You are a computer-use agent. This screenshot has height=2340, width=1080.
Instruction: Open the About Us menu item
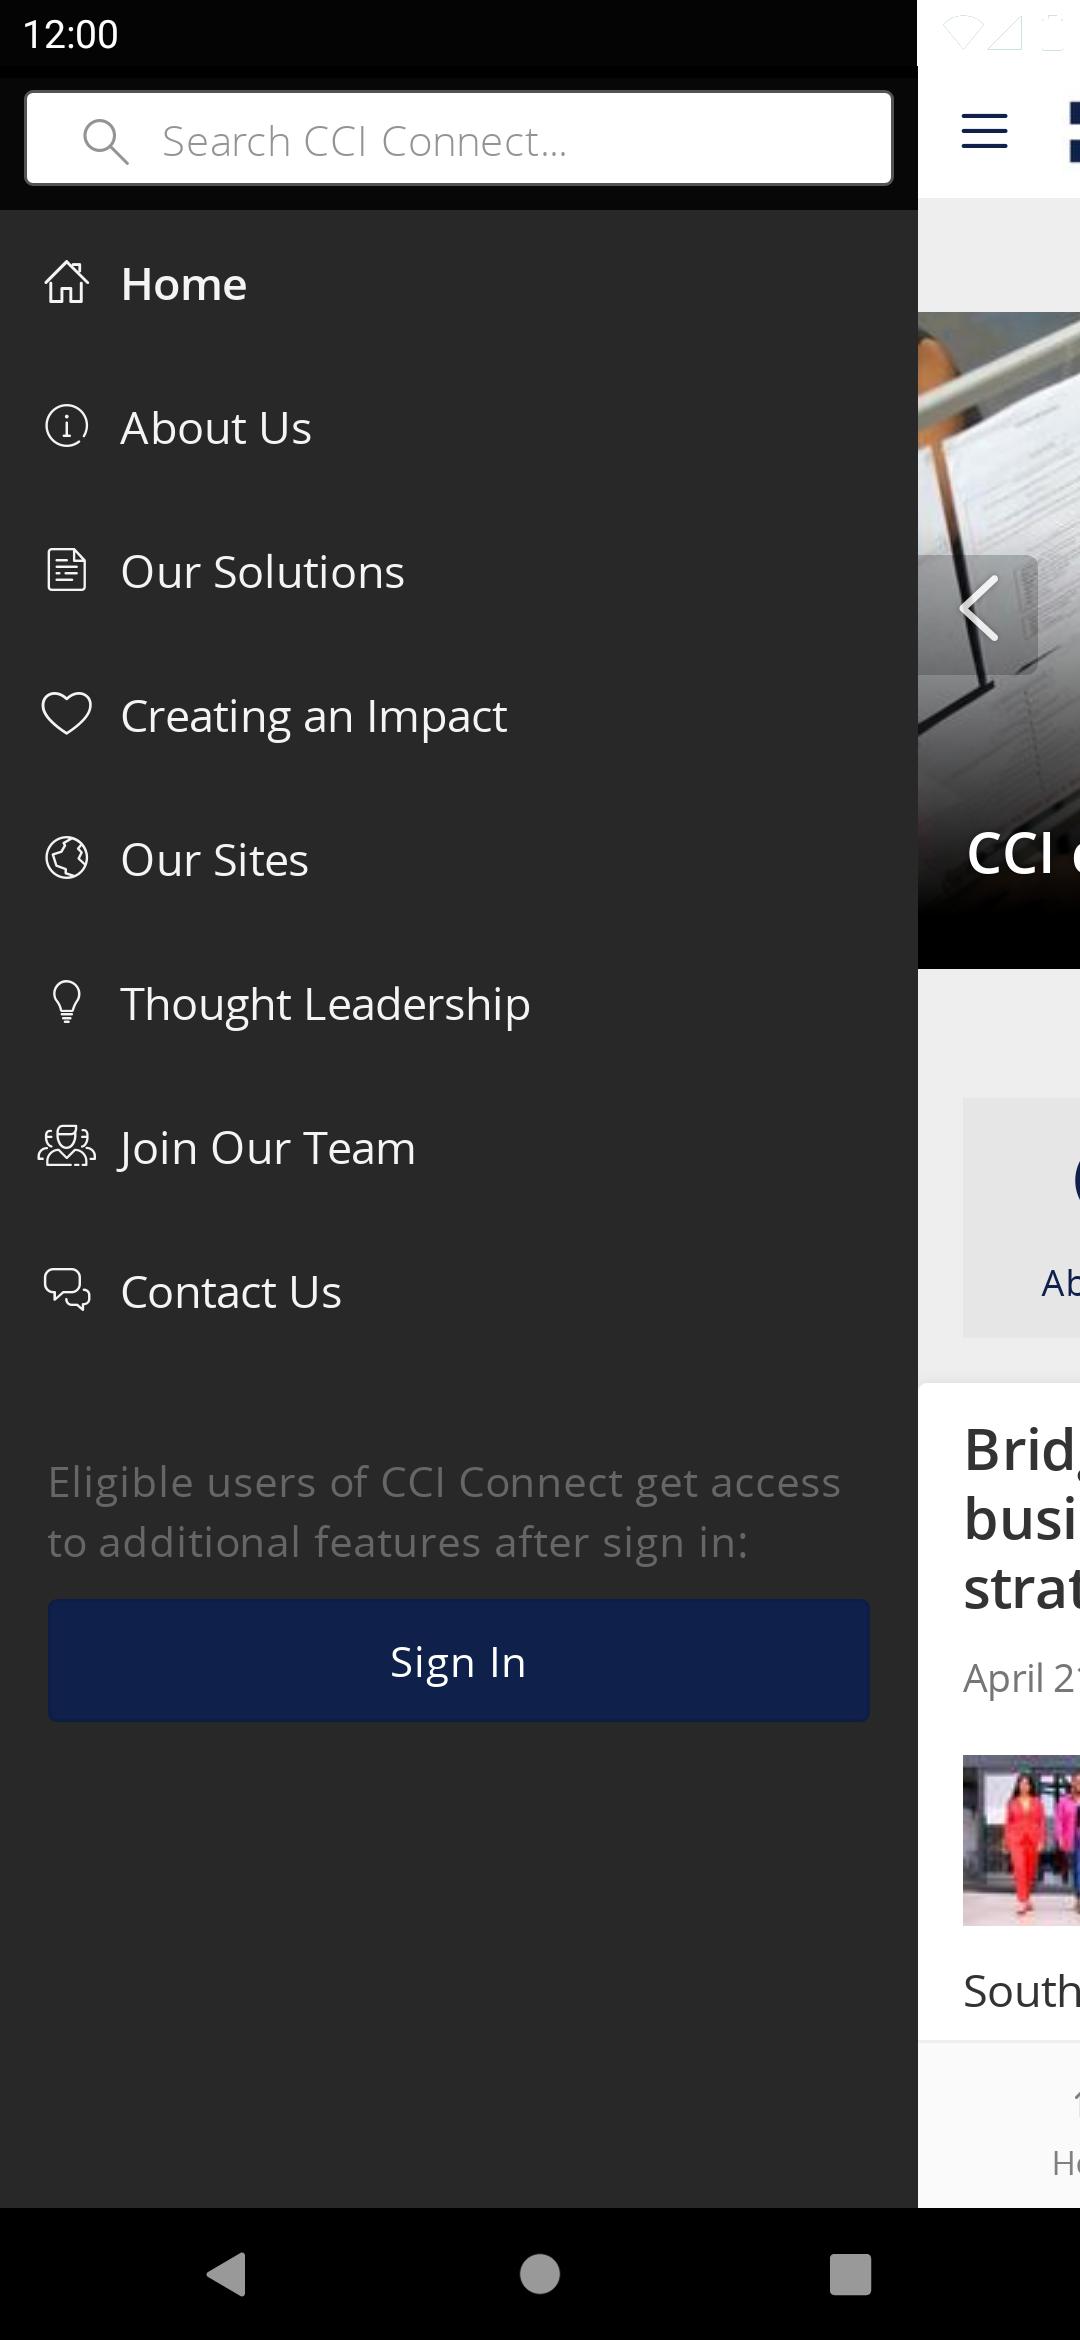(216, 428)
